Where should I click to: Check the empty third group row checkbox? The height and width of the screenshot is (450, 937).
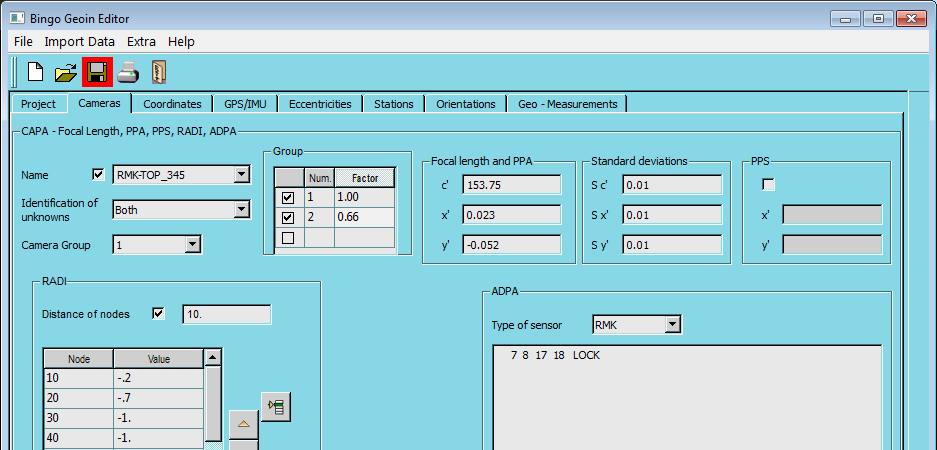pyautogui.click(x=288, y=238)
